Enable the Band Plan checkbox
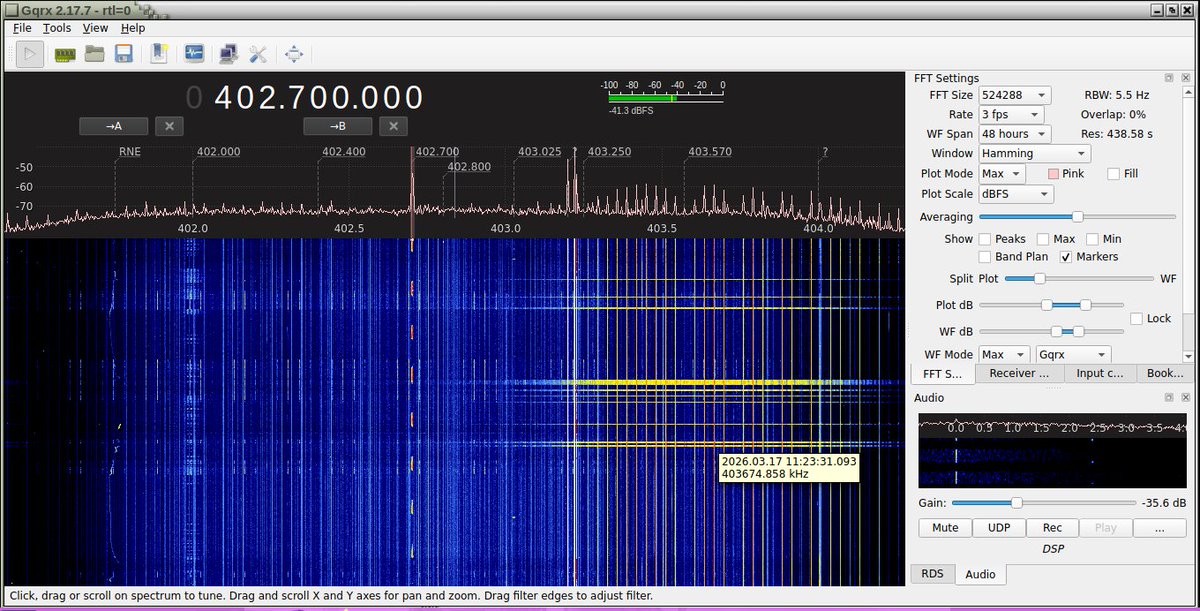Screen dimensions: 1200x611 click(984, 257)
